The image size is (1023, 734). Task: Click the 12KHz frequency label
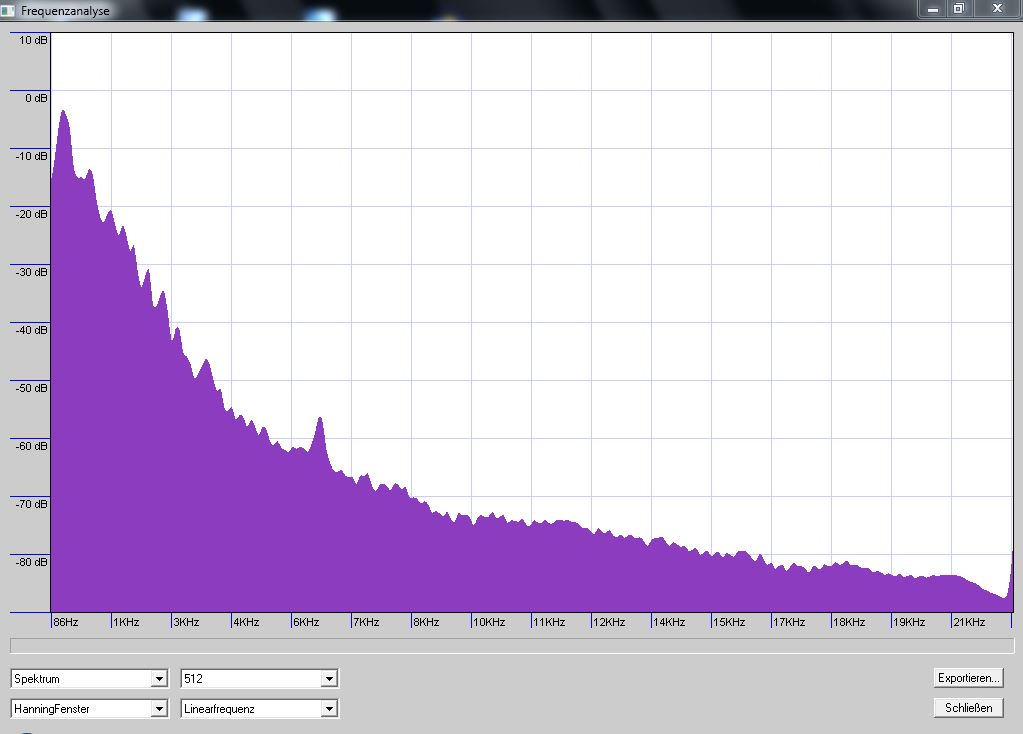(x=609, y=622)
